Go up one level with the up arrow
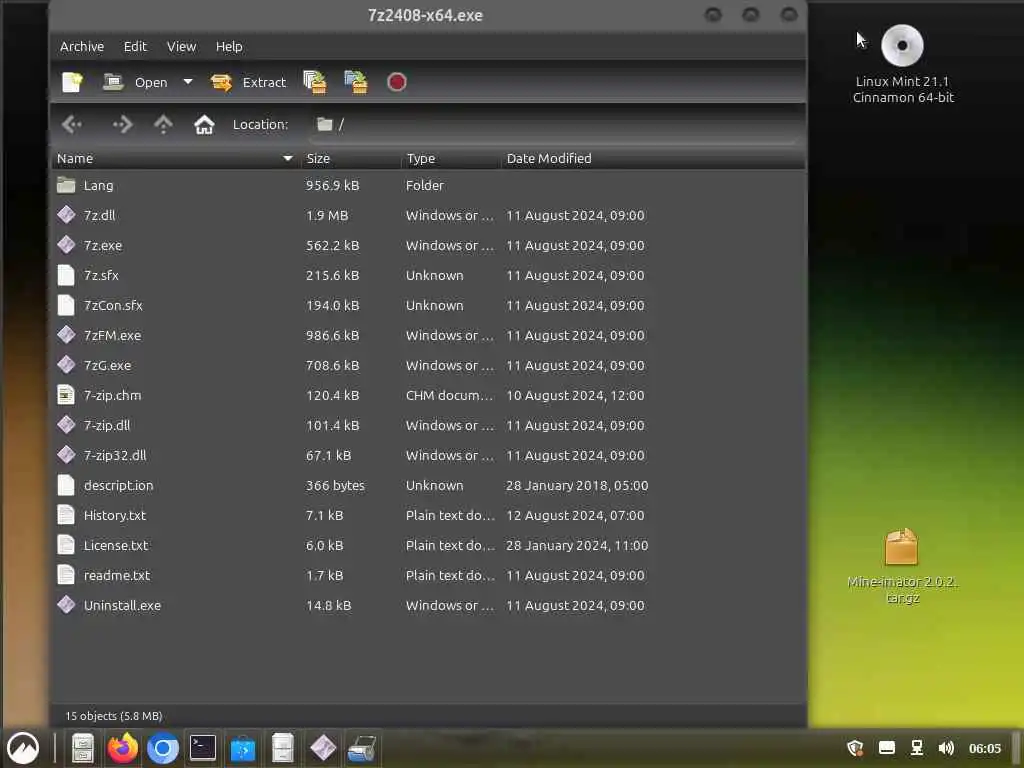Viewport: 1024px width, 768px height. point(163,124)
